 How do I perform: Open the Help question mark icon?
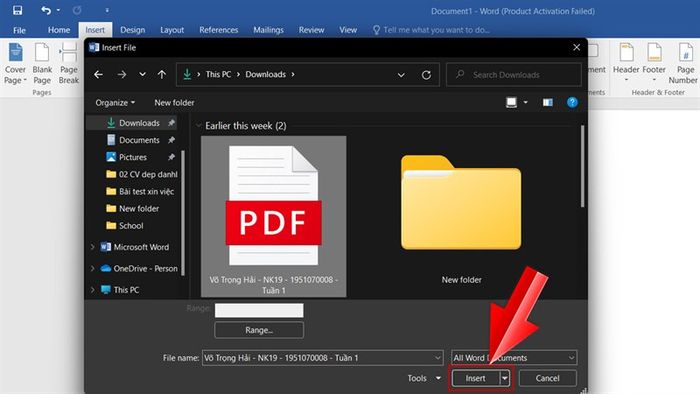point(572,103)
